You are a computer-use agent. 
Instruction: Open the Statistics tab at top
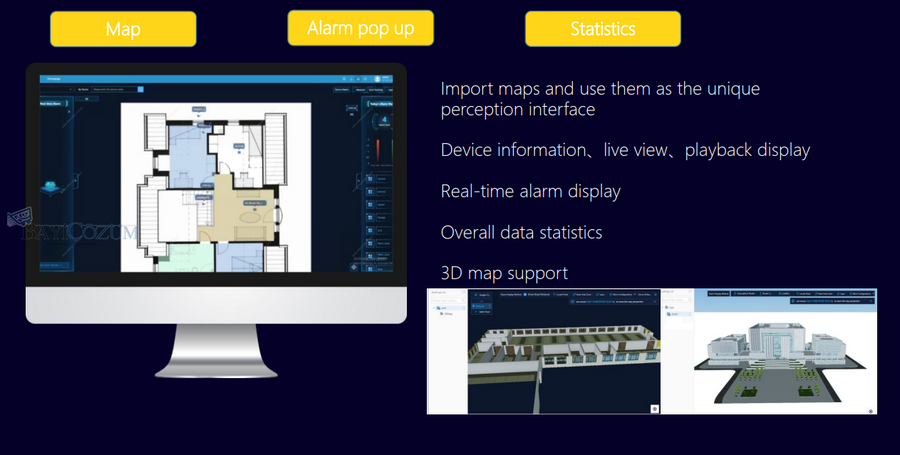point(602,29)
